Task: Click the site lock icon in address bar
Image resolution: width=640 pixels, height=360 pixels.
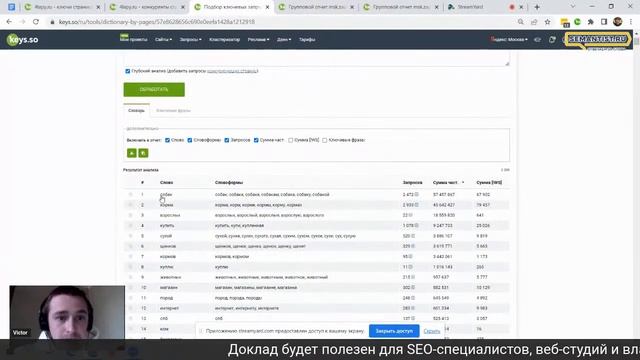Action: click(52, 22)
